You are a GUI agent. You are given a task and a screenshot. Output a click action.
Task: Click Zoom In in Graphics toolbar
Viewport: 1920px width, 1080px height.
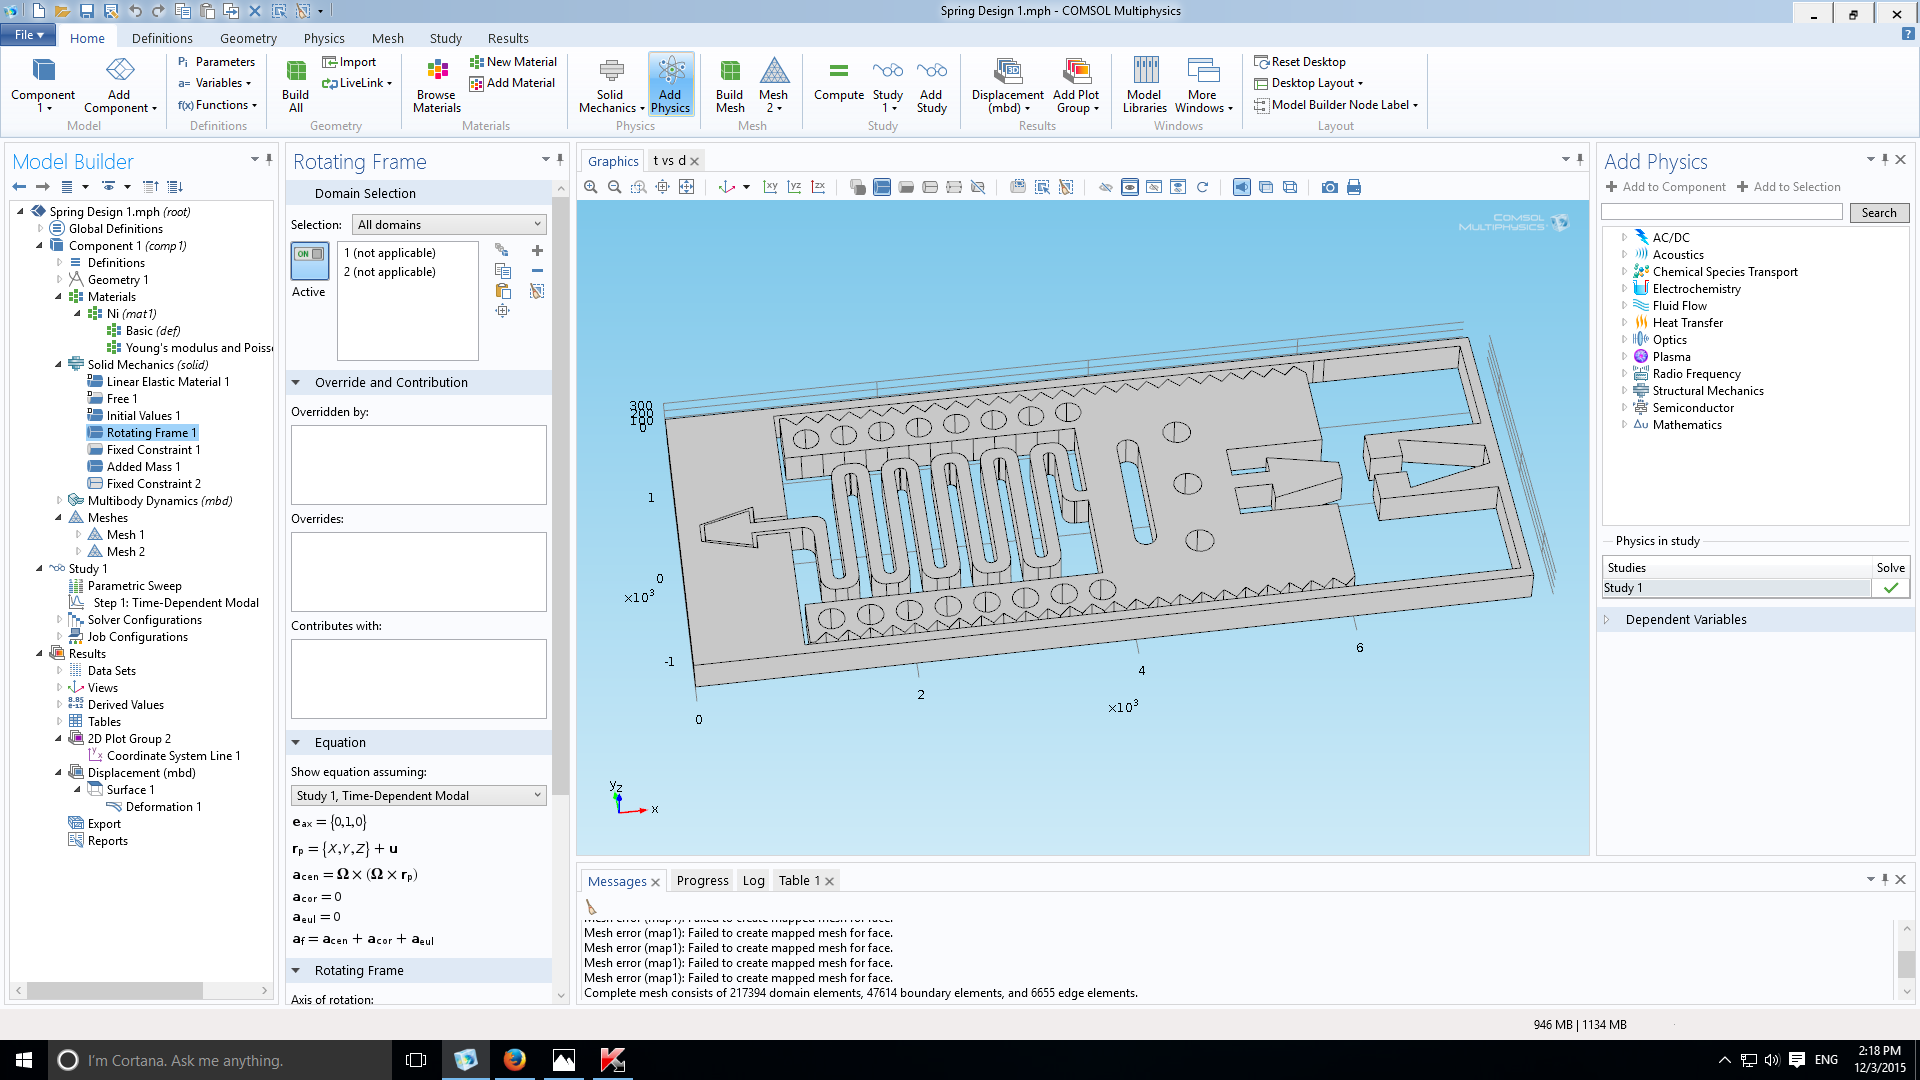591,187
